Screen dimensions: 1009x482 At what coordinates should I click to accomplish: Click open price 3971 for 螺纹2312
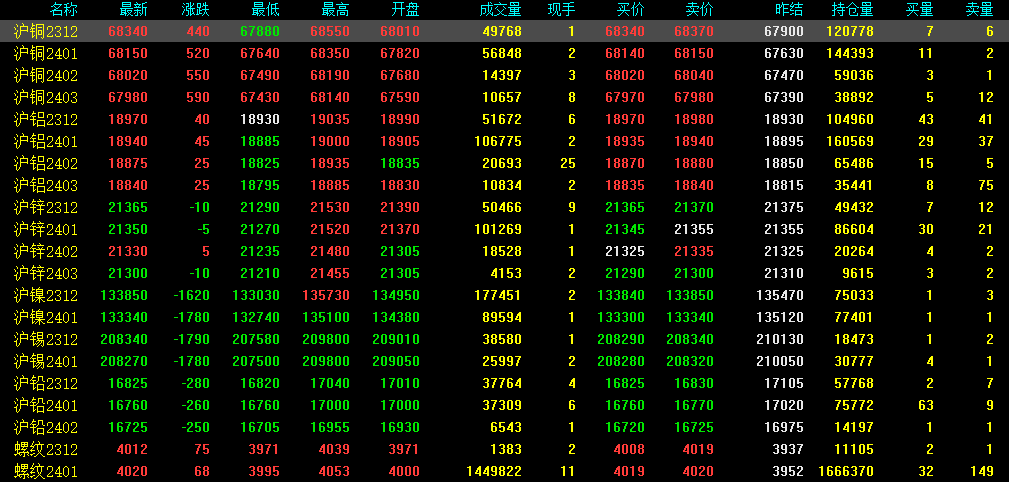coord(403,449)
